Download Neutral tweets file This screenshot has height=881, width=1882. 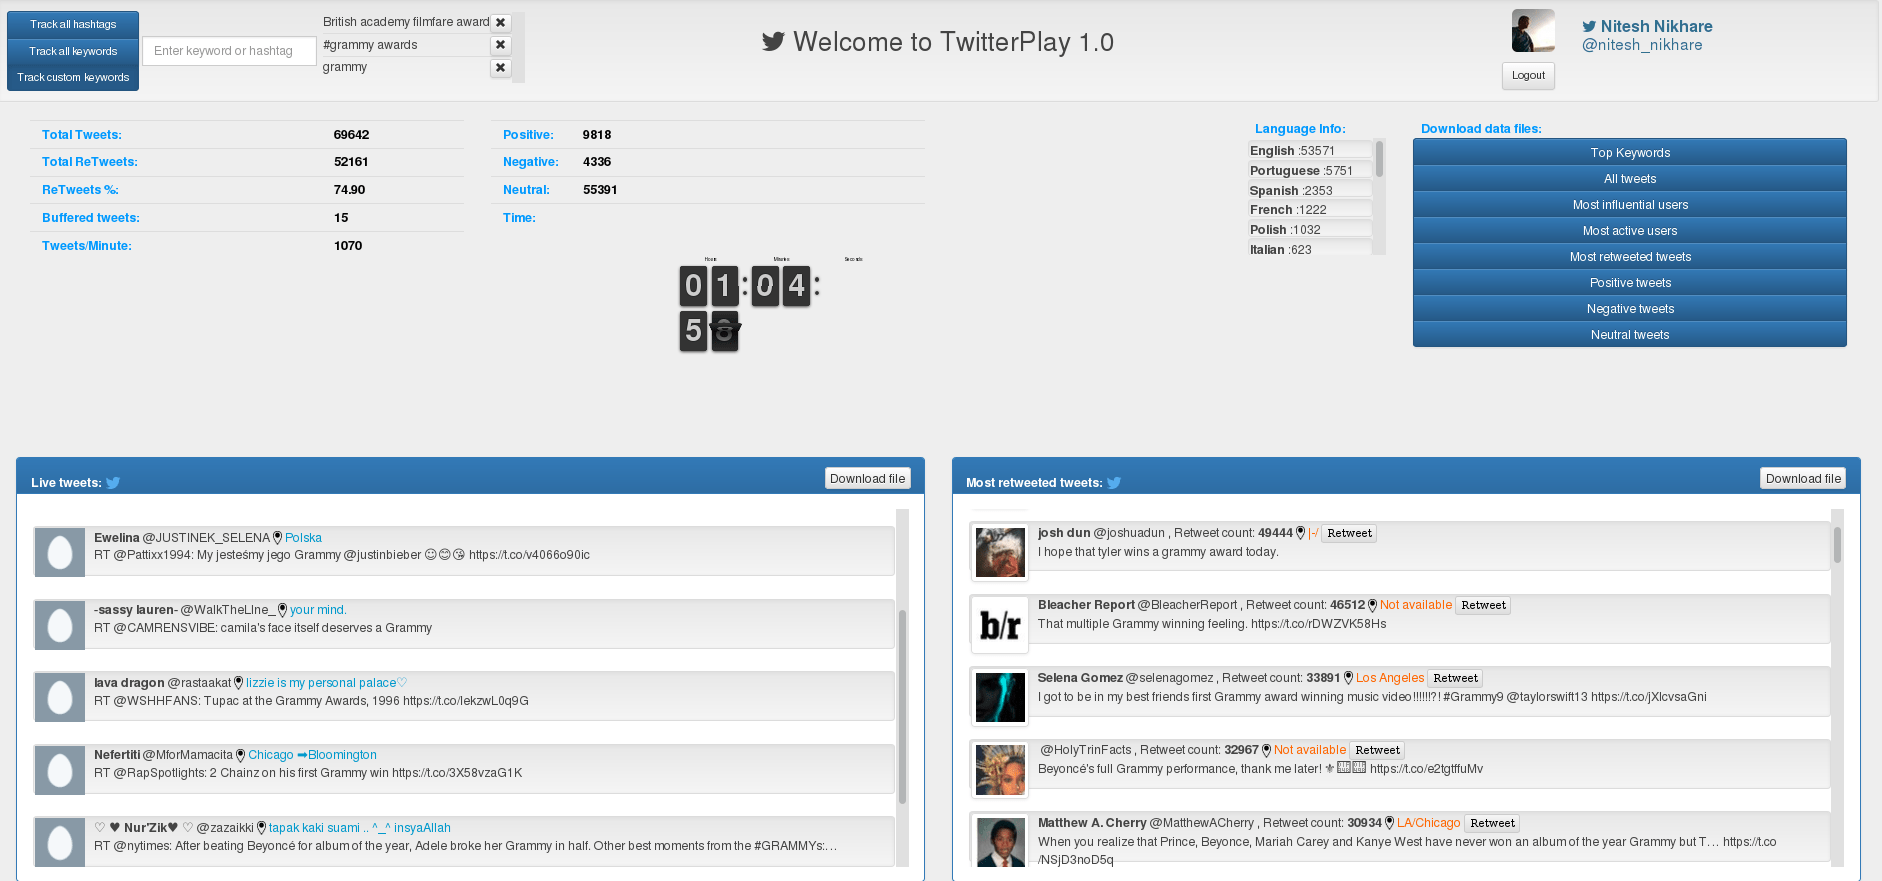click(x=1630, y=335)
